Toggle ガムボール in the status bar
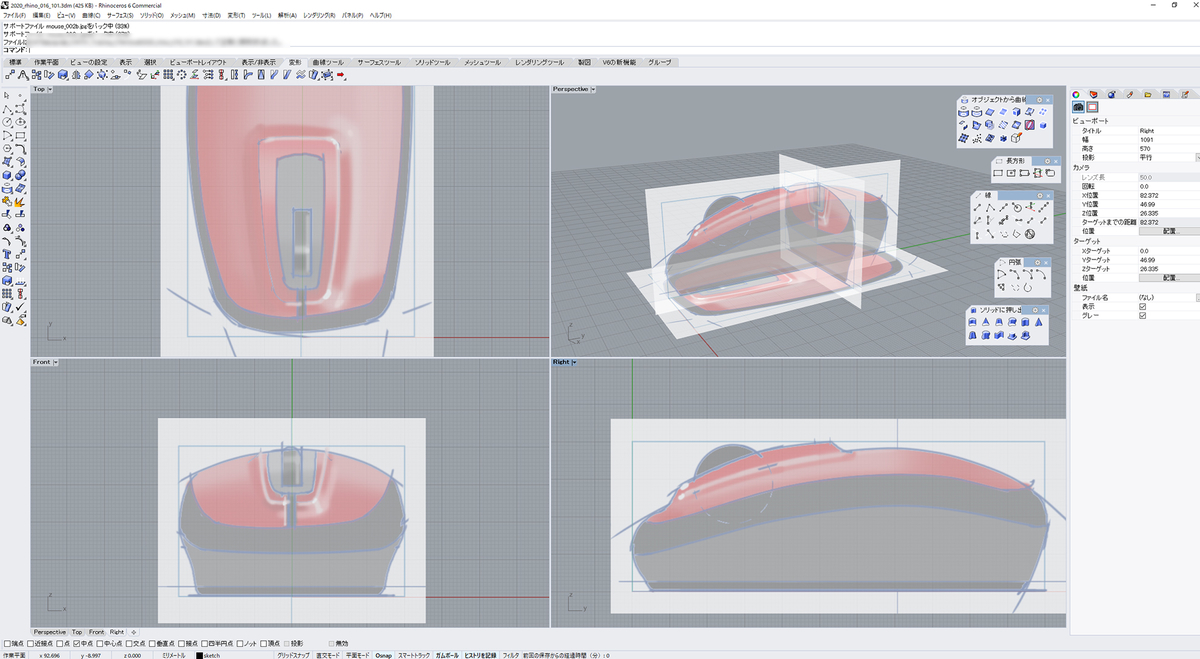Image resolution: width=1200 pixels, height=659 pixels. point(447,655)
